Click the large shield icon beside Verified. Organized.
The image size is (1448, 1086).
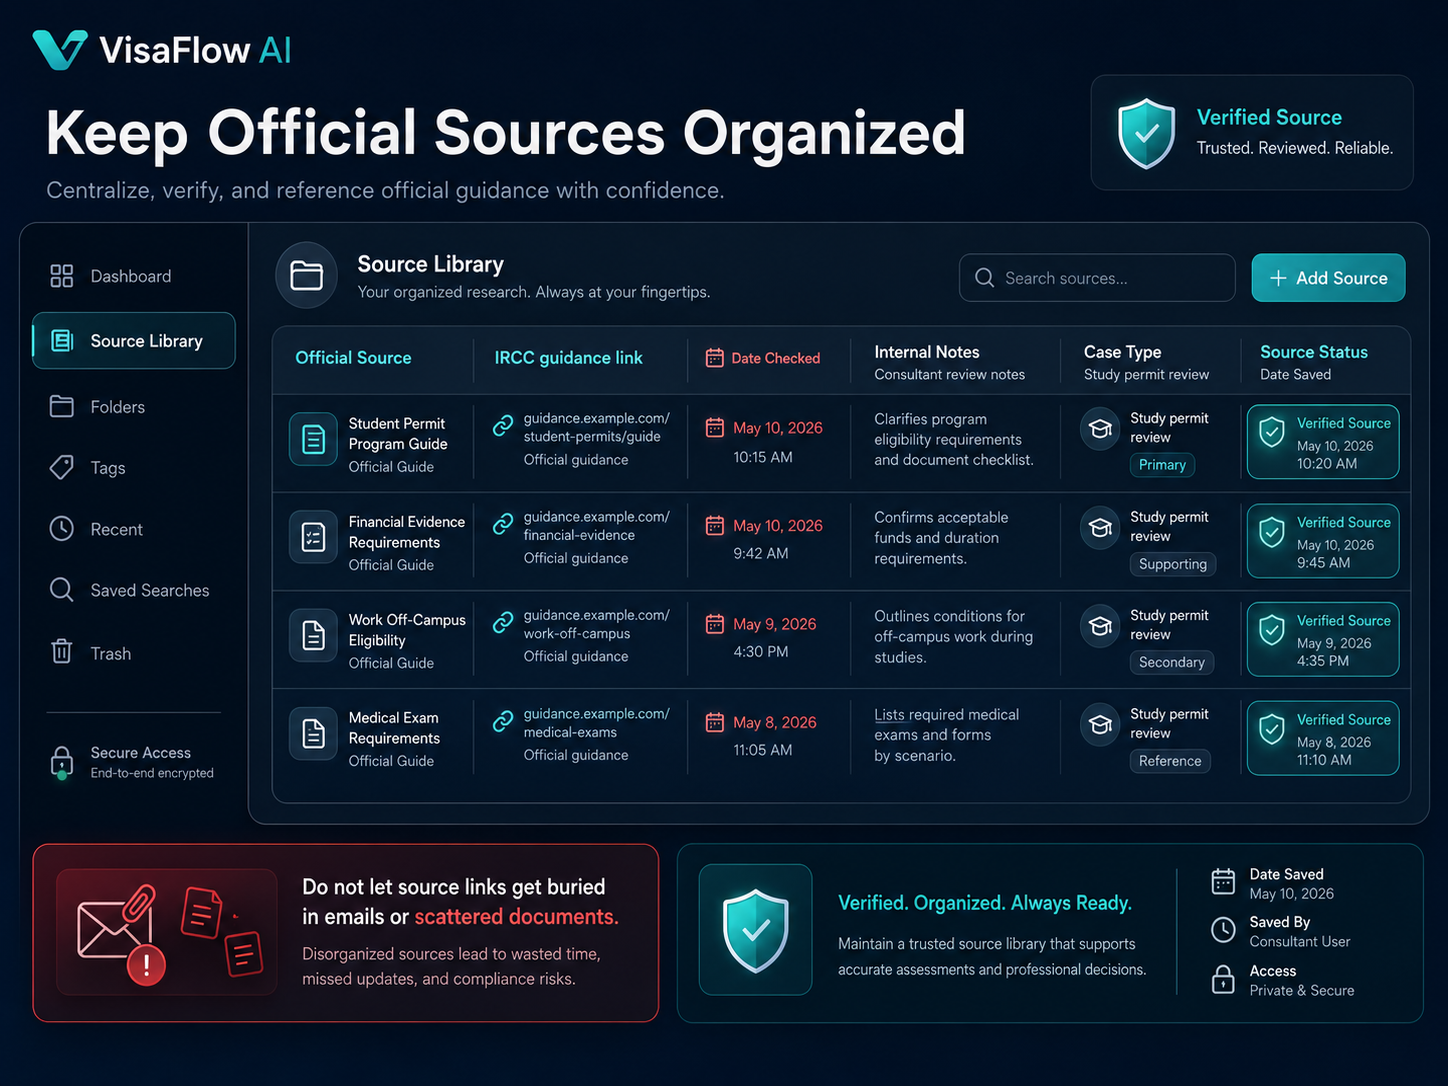tap(756, 930)
